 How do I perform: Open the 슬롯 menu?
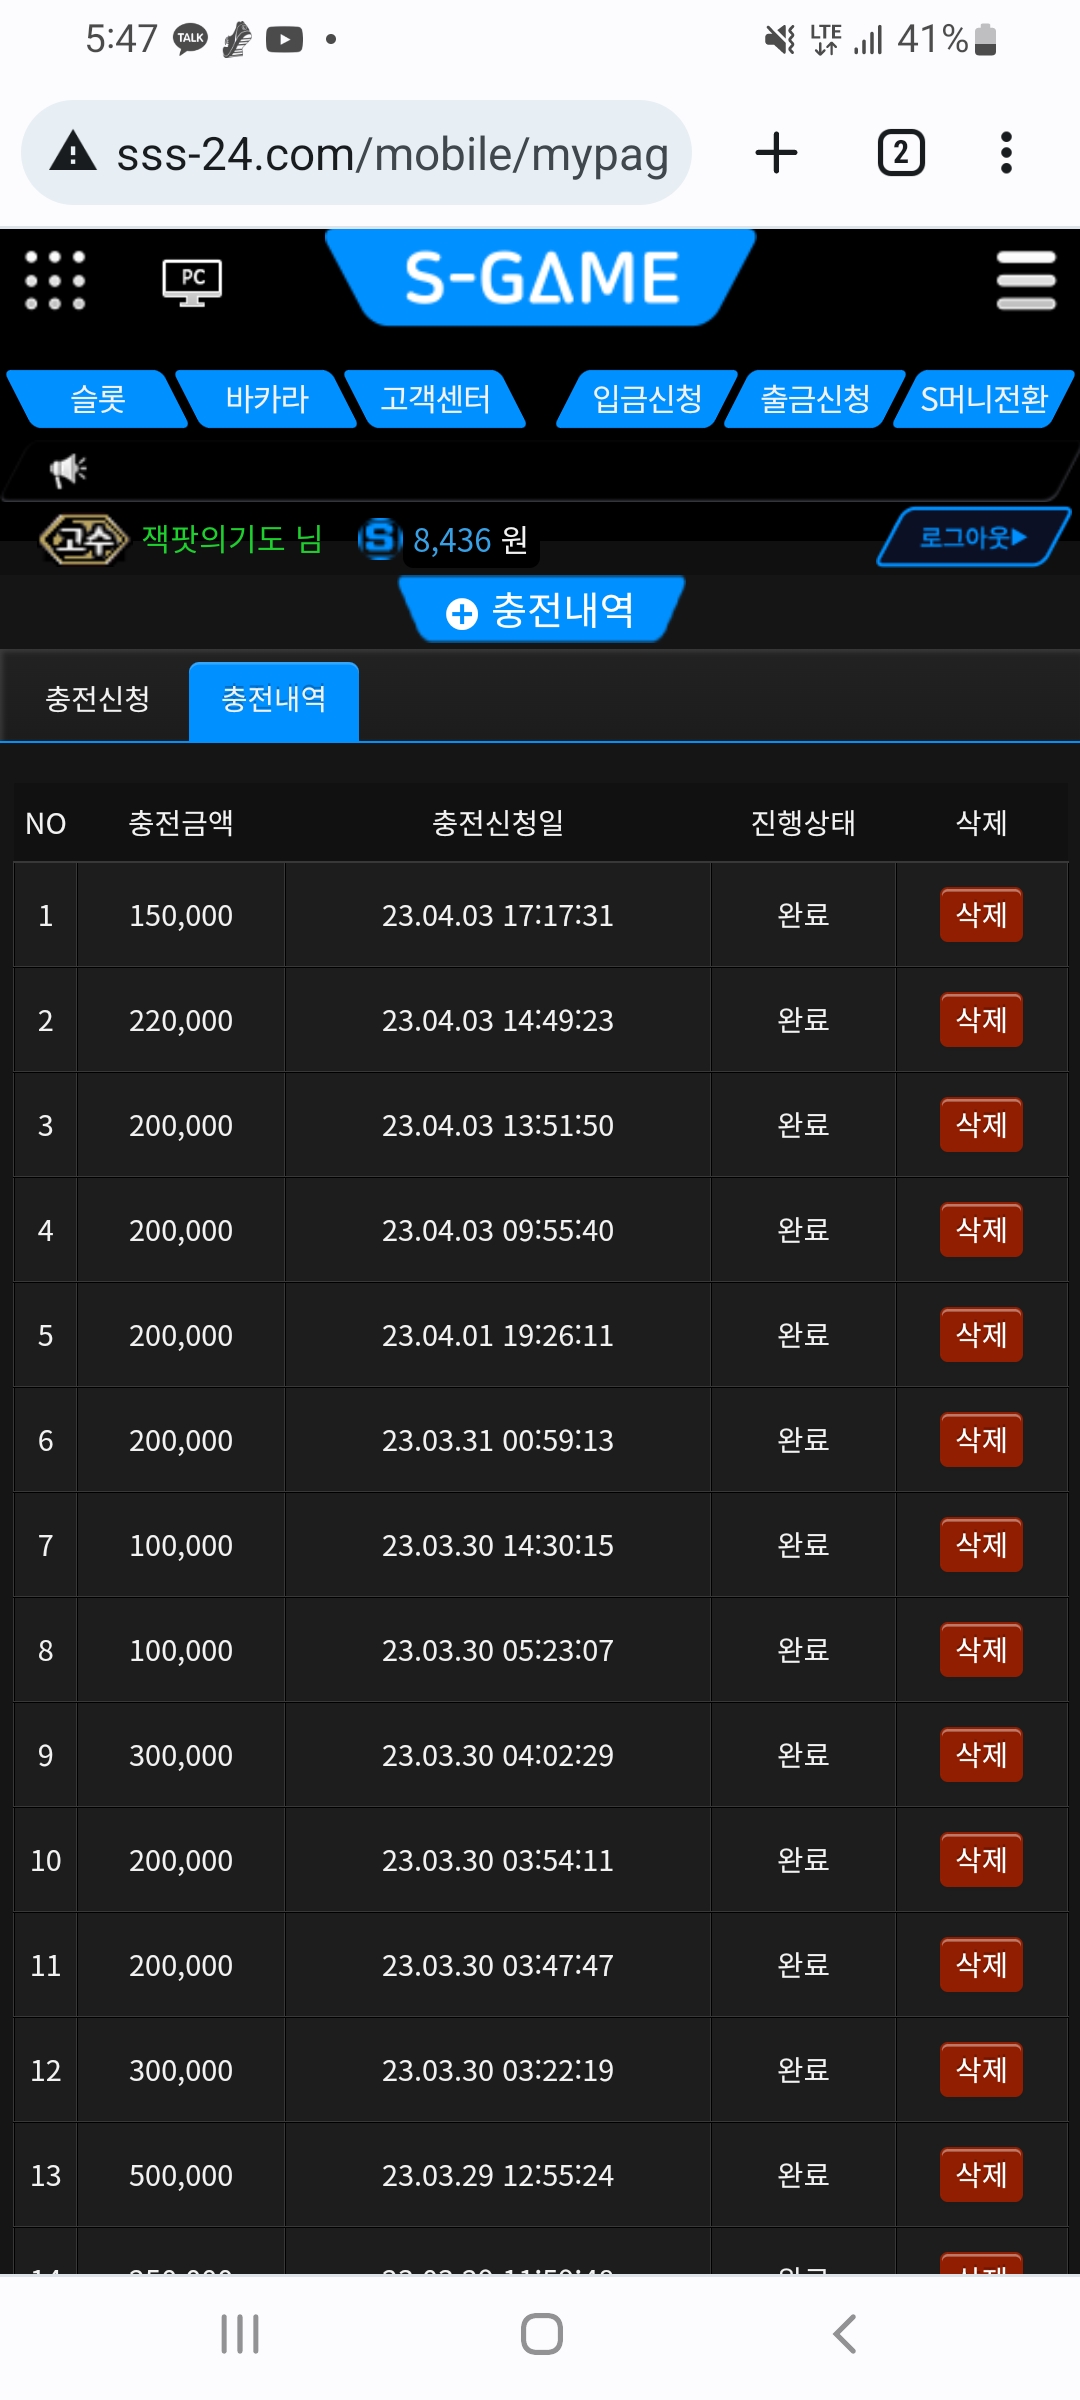pos(97,399)
